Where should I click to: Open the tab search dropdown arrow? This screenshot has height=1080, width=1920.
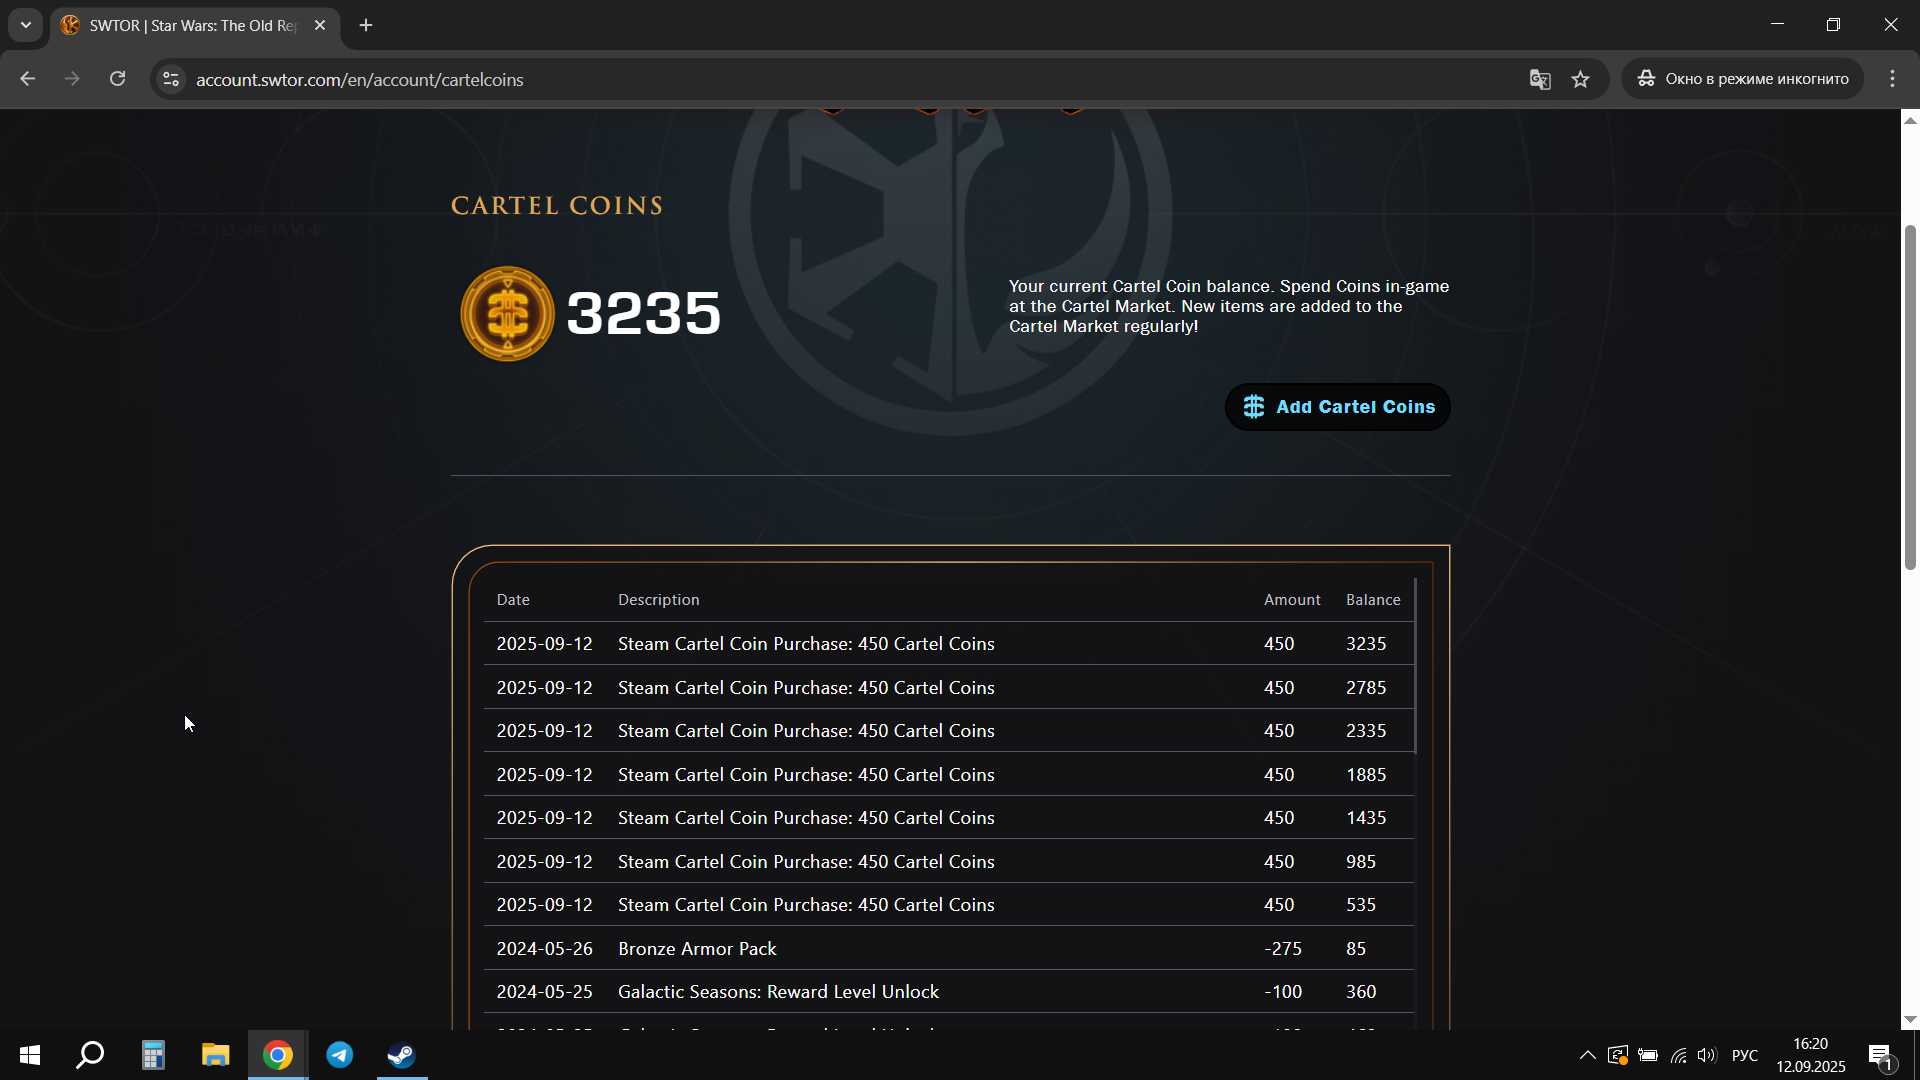click(26, 25)
